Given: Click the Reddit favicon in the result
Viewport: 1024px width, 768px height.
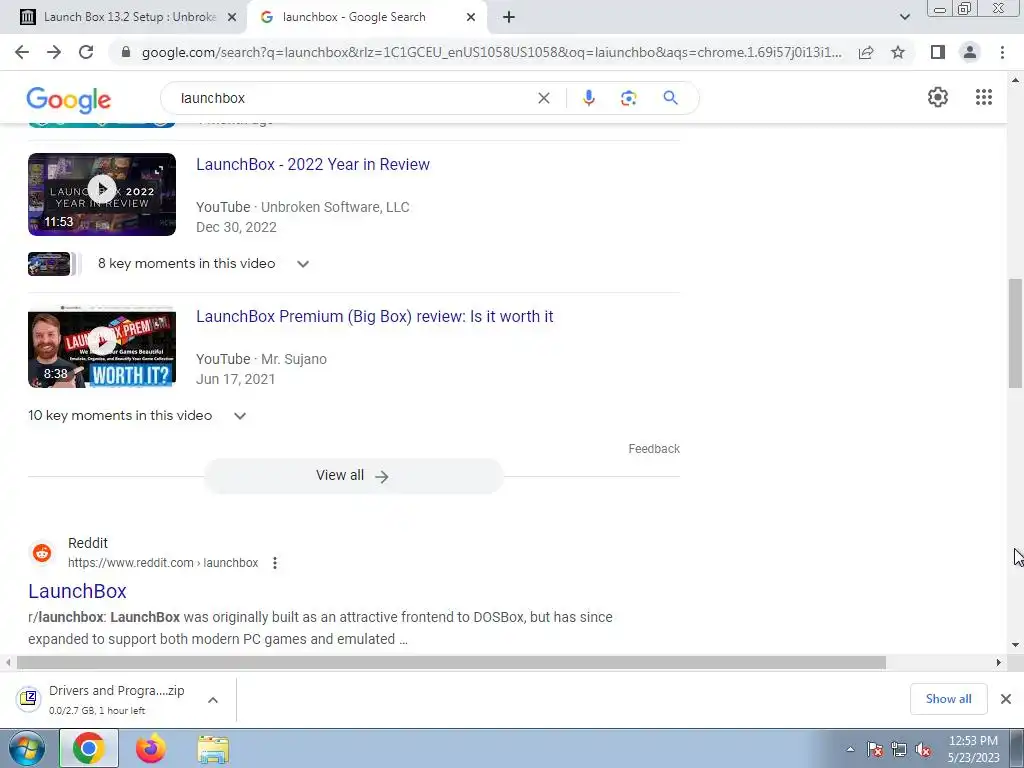Looking at the screenshot, I should coord(42,552).
